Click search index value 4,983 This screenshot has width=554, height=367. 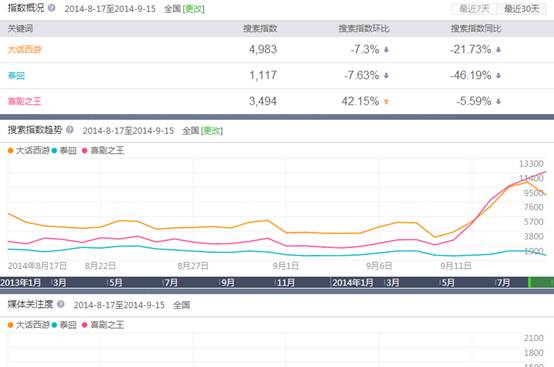pos(263,49)
